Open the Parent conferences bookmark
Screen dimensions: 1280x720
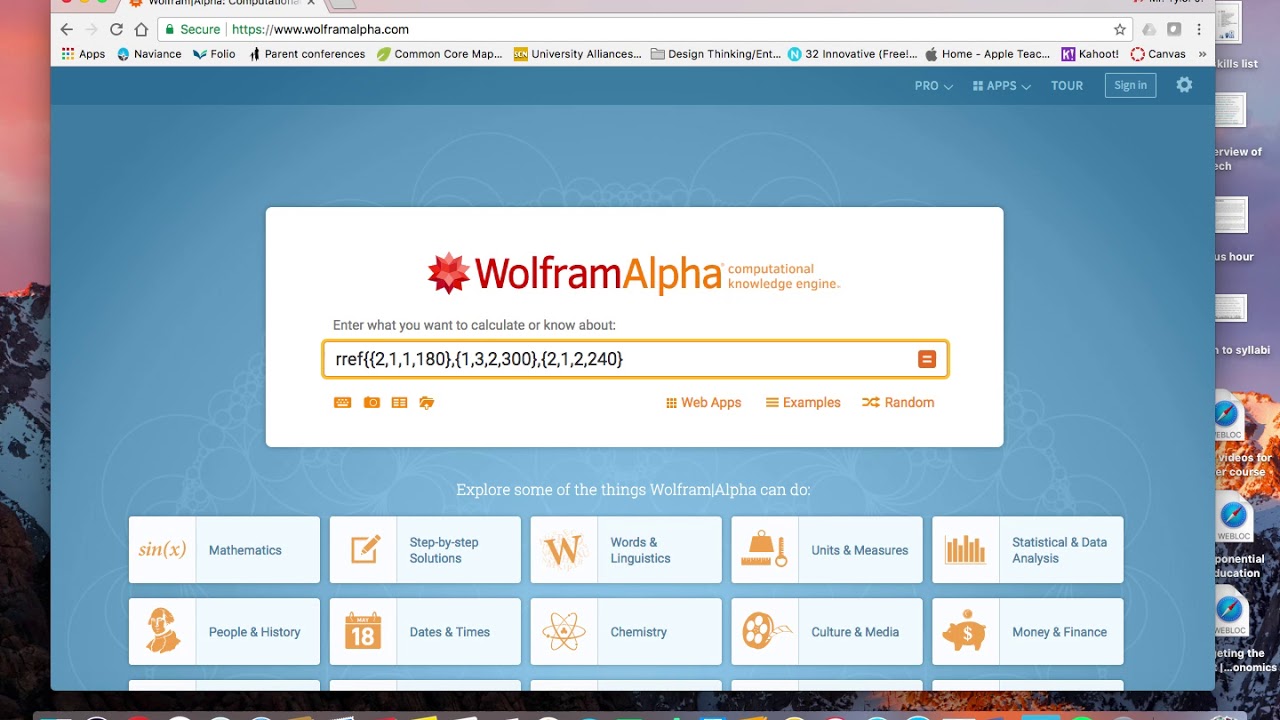(306, 54)
